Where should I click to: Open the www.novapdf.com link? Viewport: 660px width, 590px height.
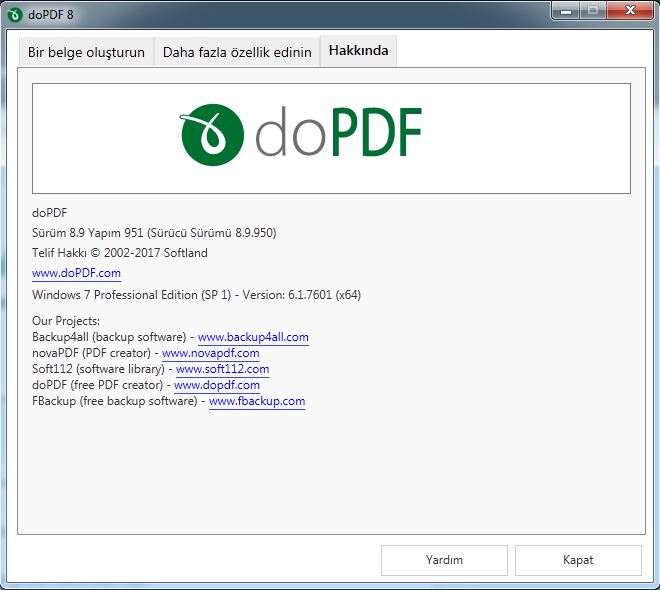pos(210,353)
